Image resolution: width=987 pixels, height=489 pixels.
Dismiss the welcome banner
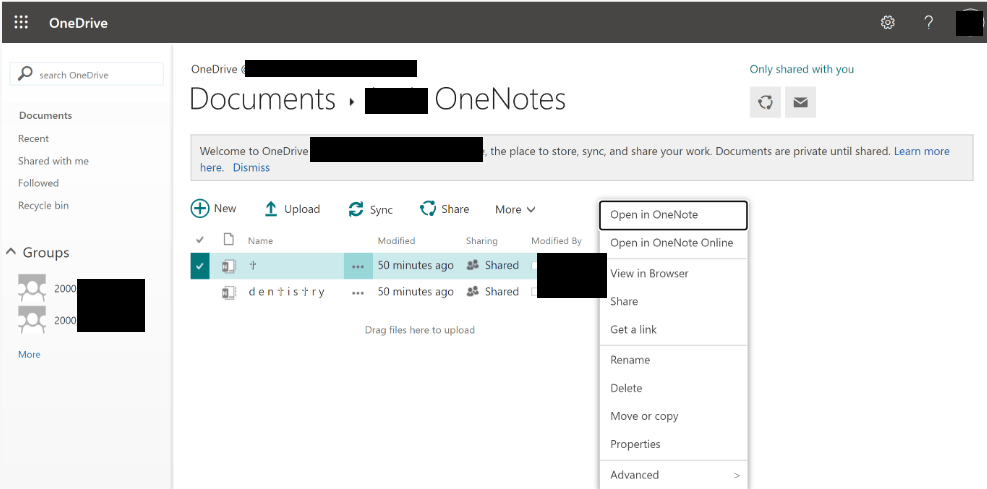point(251,167)
